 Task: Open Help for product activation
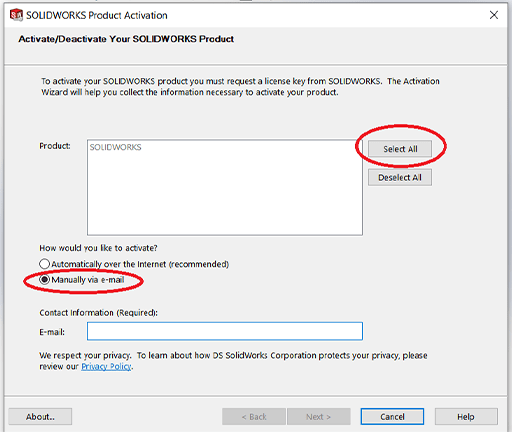coord(466,417)
